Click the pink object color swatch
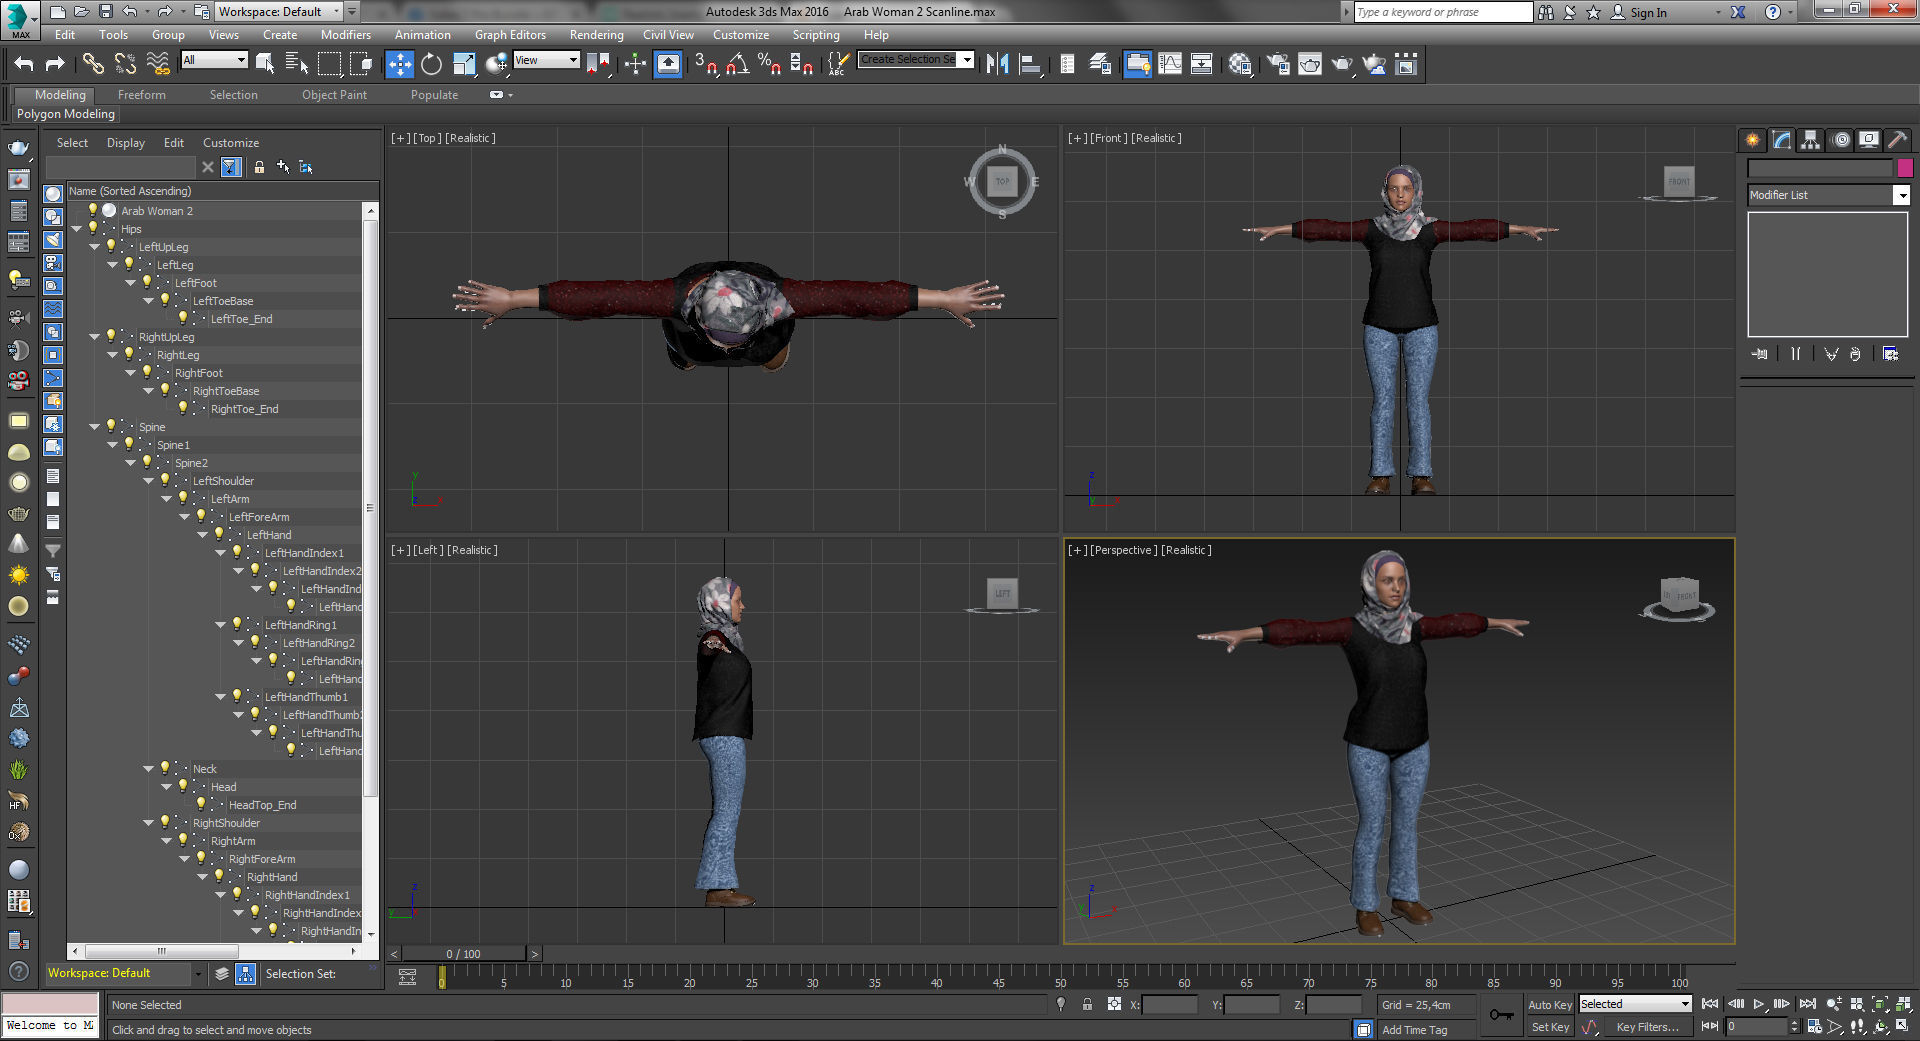Image resolution: width=1920 pixels, height=1041 pixels. 1905,168
